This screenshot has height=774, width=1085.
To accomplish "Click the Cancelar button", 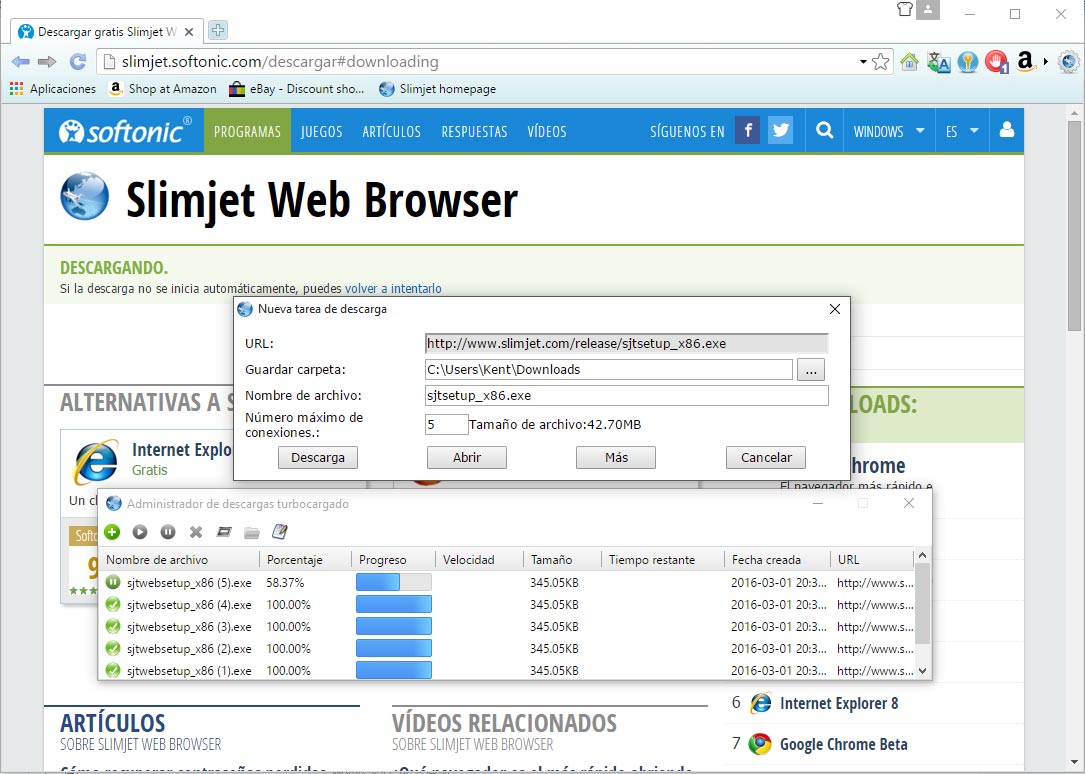I will point(766,457).
